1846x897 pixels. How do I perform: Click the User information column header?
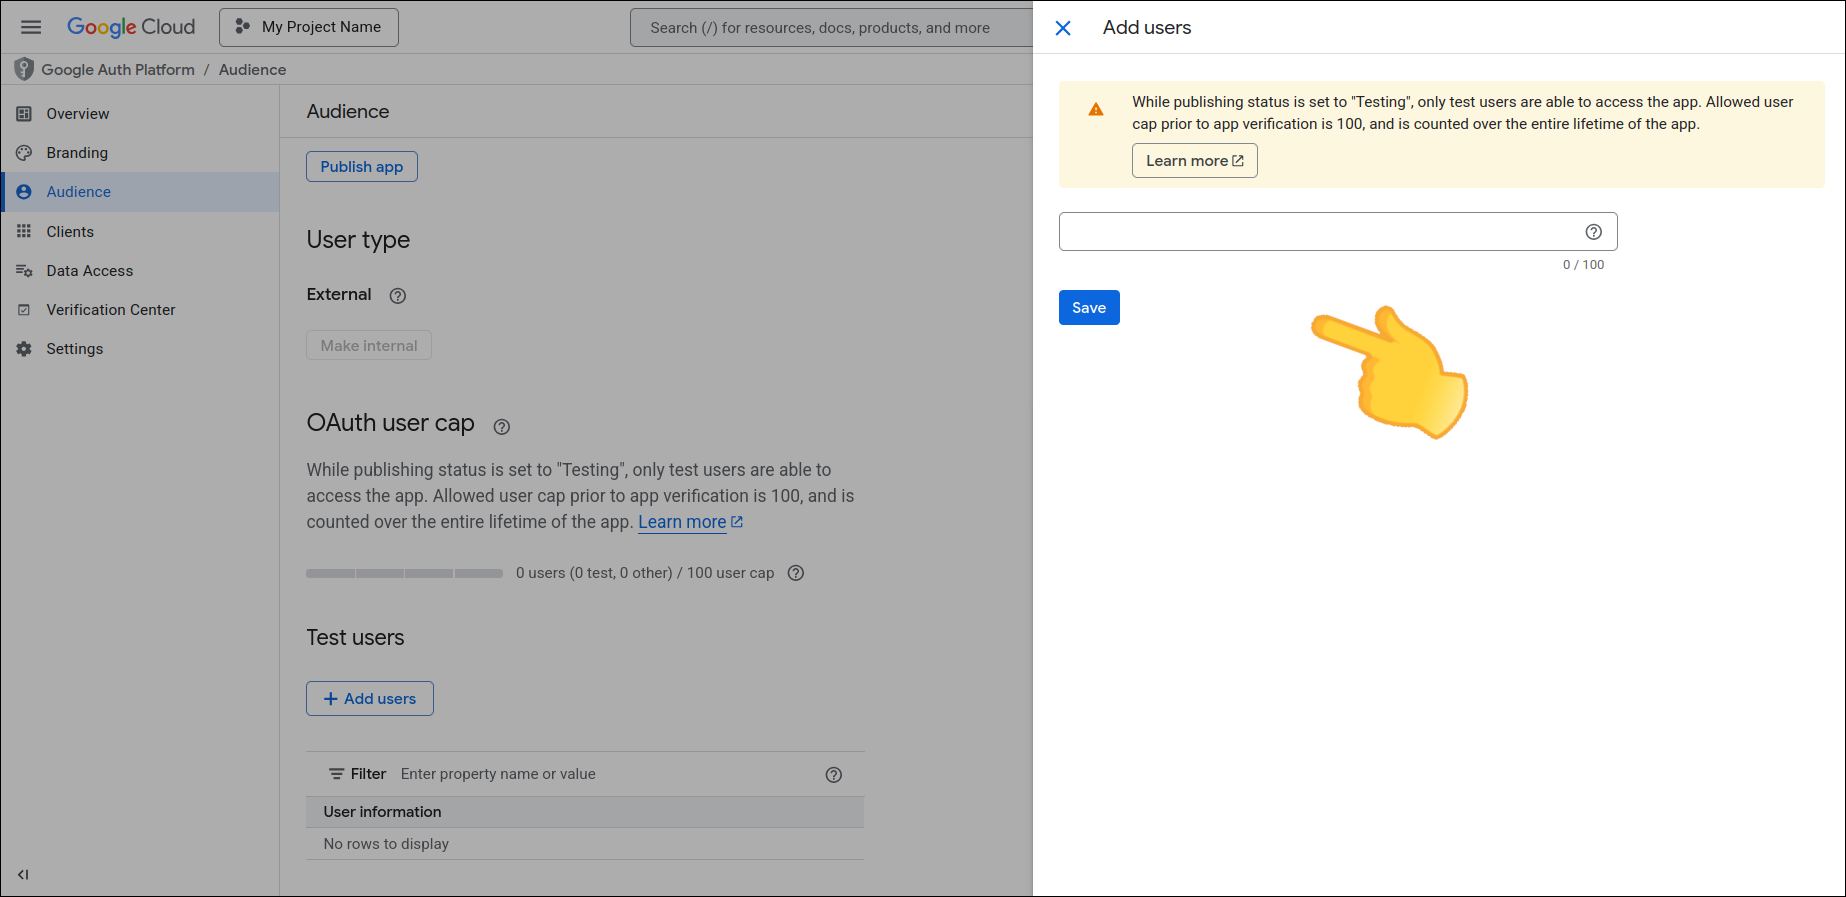click(x=585, y=812)
